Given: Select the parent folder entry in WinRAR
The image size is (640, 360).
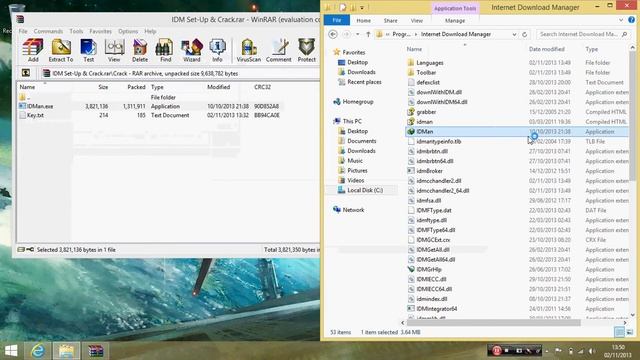Looking at the screenshot, I should (24, 97).
